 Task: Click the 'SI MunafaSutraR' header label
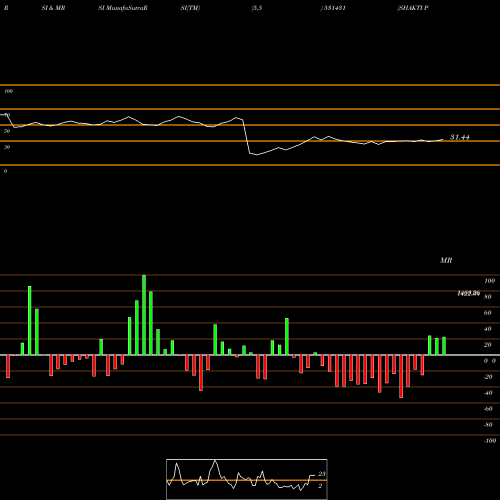point(123,8)
